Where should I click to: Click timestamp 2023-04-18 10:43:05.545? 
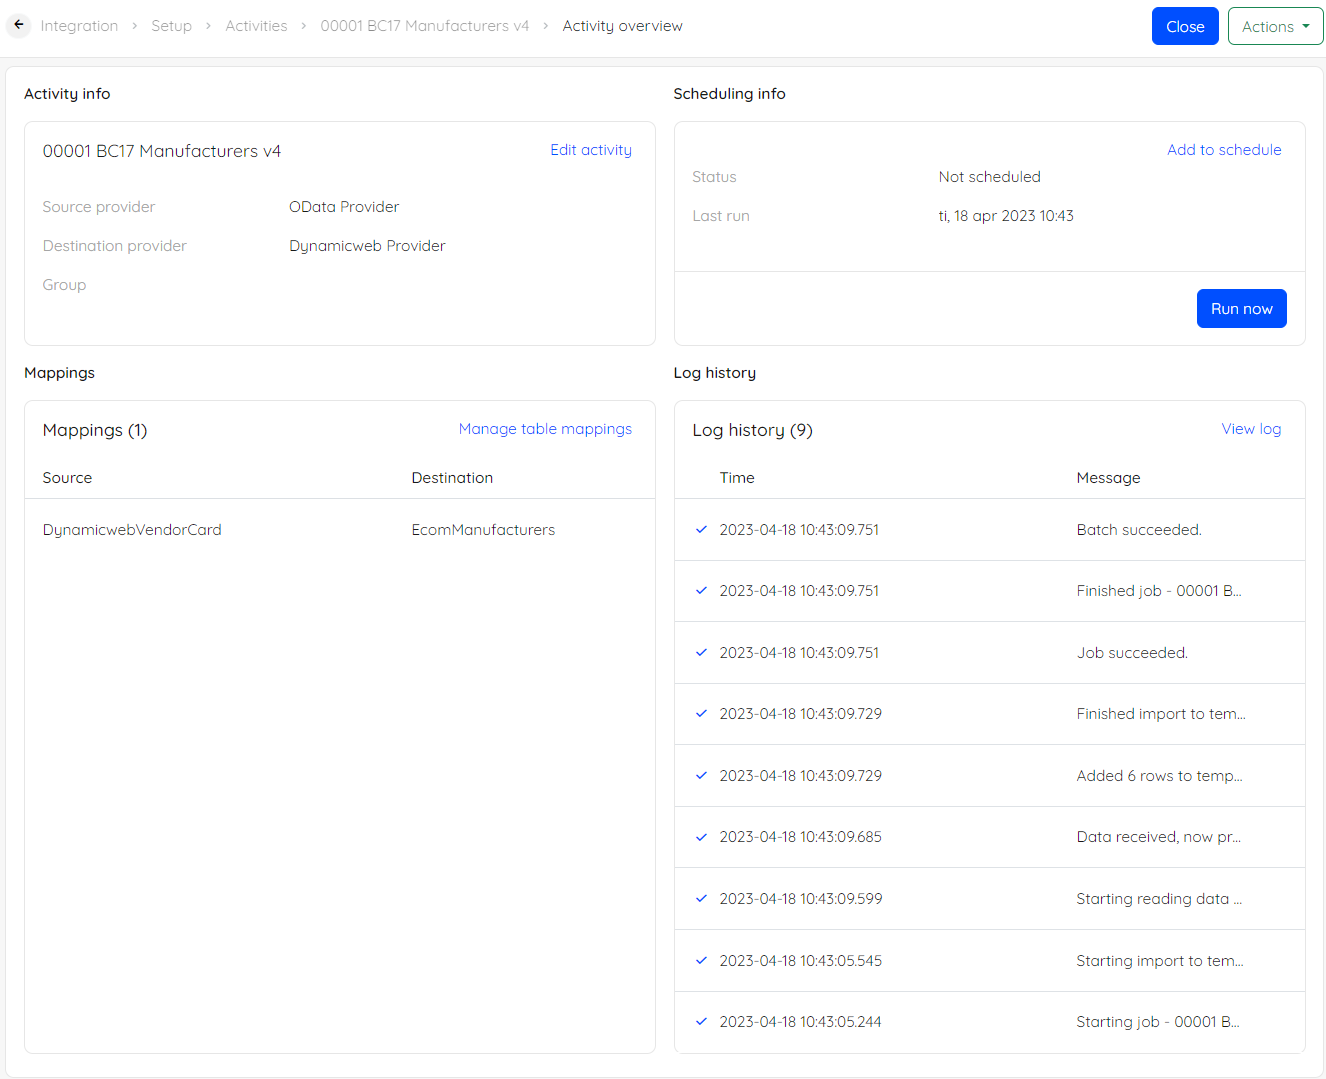click(800, 961)
